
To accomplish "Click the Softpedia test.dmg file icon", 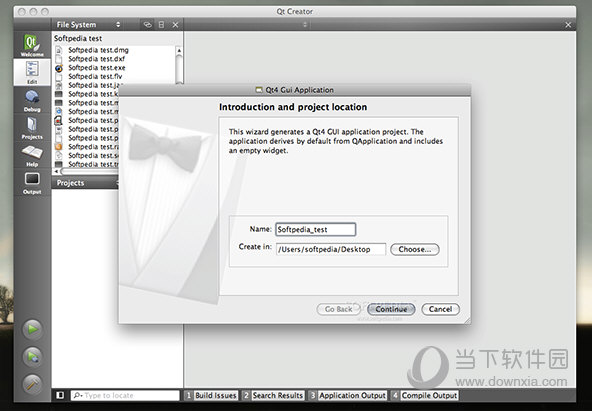I will (x=59, y=50).
